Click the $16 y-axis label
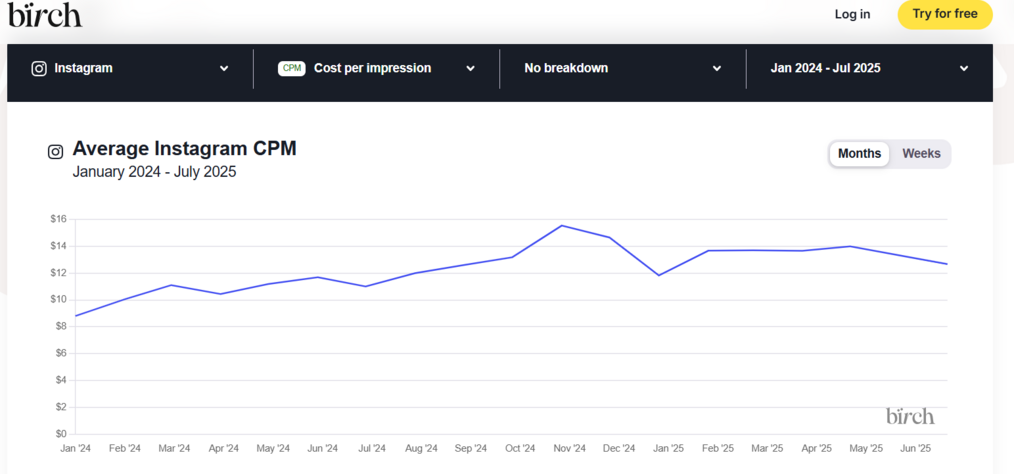Image resolution: width=1014 pixels, height=474 pixels. [59, 219]
